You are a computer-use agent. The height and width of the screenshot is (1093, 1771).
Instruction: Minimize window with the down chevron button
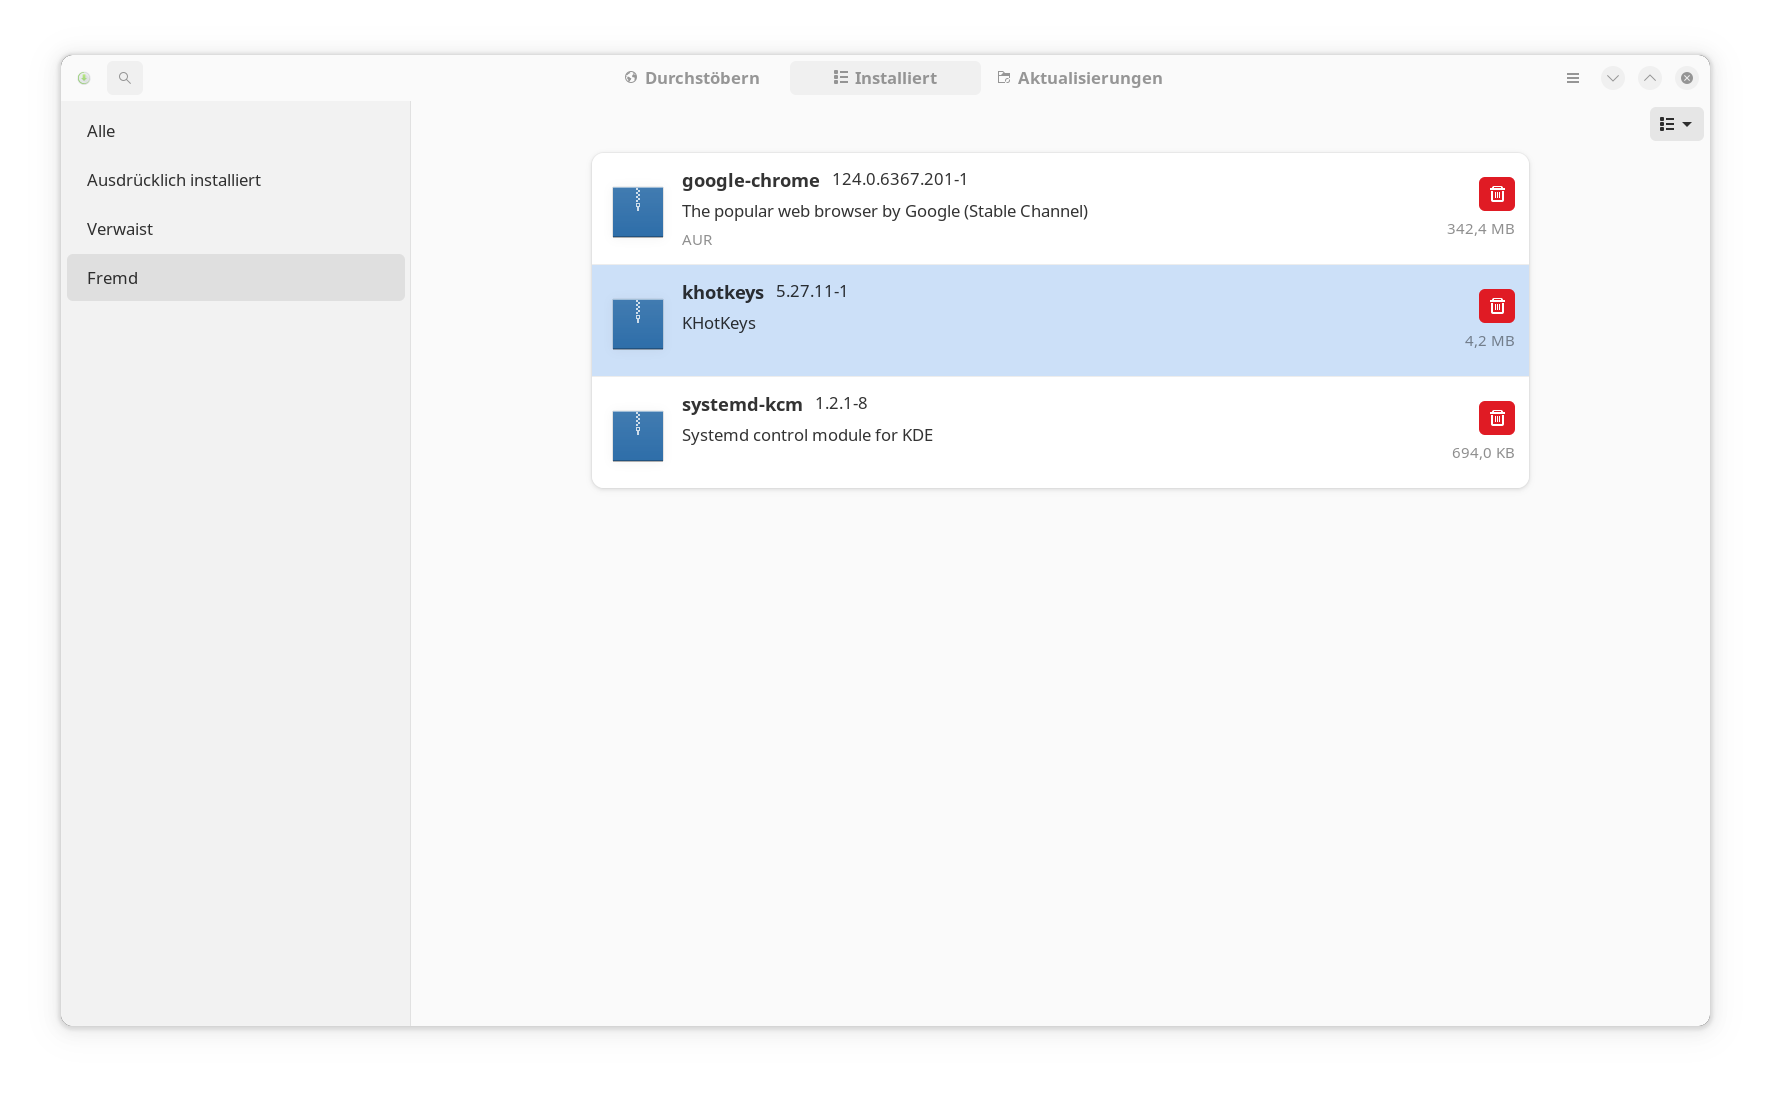[1613, 78]
